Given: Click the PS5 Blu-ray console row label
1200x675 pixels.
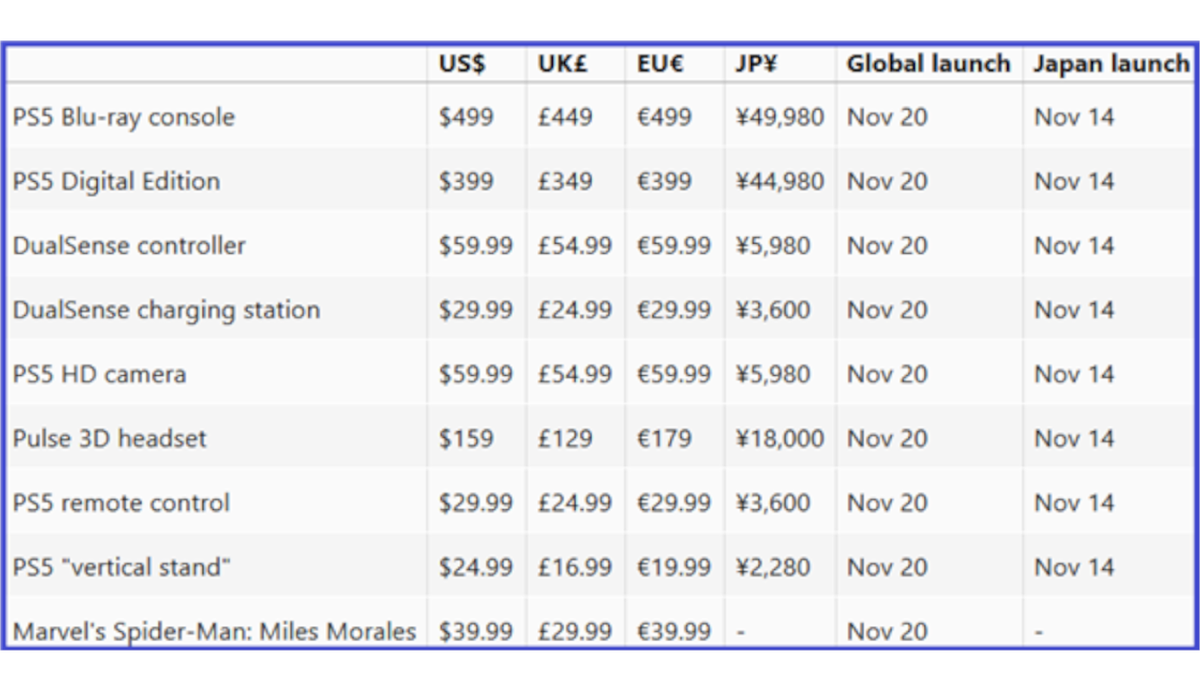Looking at the screenshot, I should [x=124, y=117].
